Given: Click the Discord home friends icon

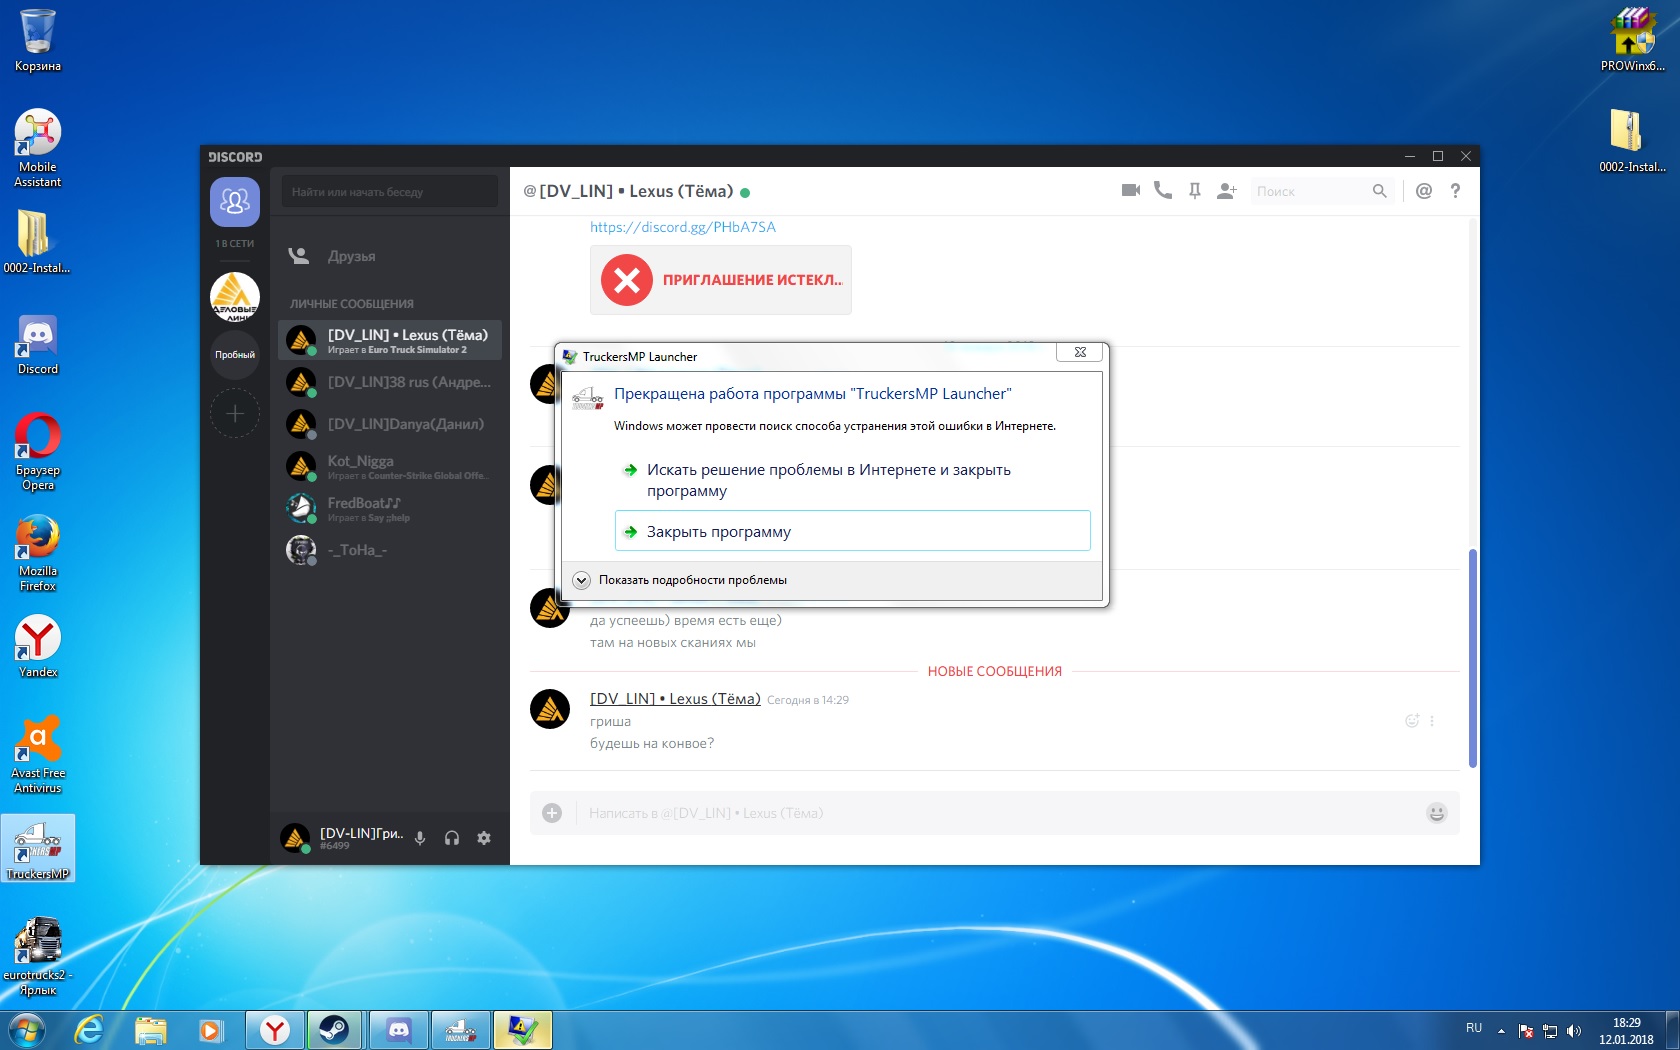Looking at the screenshot, I should (235, 202).
